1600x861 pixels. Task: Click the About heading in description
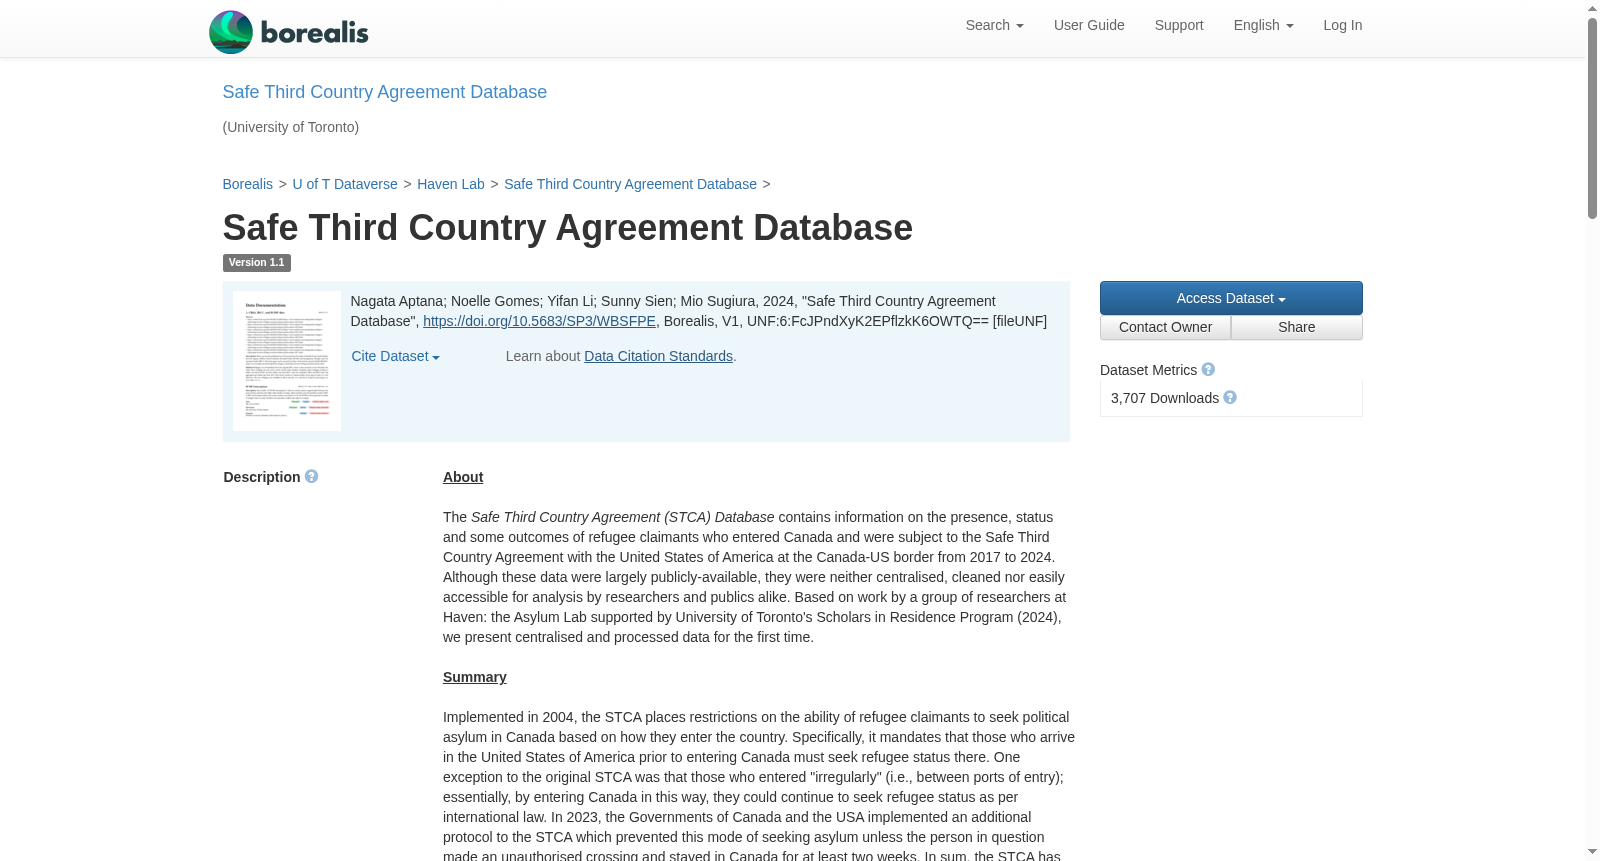(x=463, y=477)
